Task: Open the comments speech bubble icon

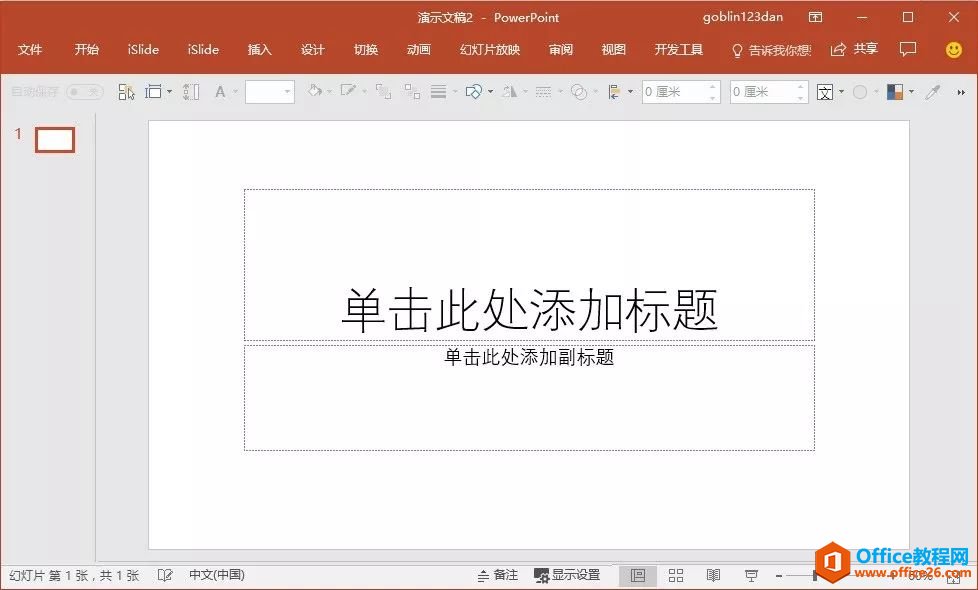Action: tap(908, 49)
